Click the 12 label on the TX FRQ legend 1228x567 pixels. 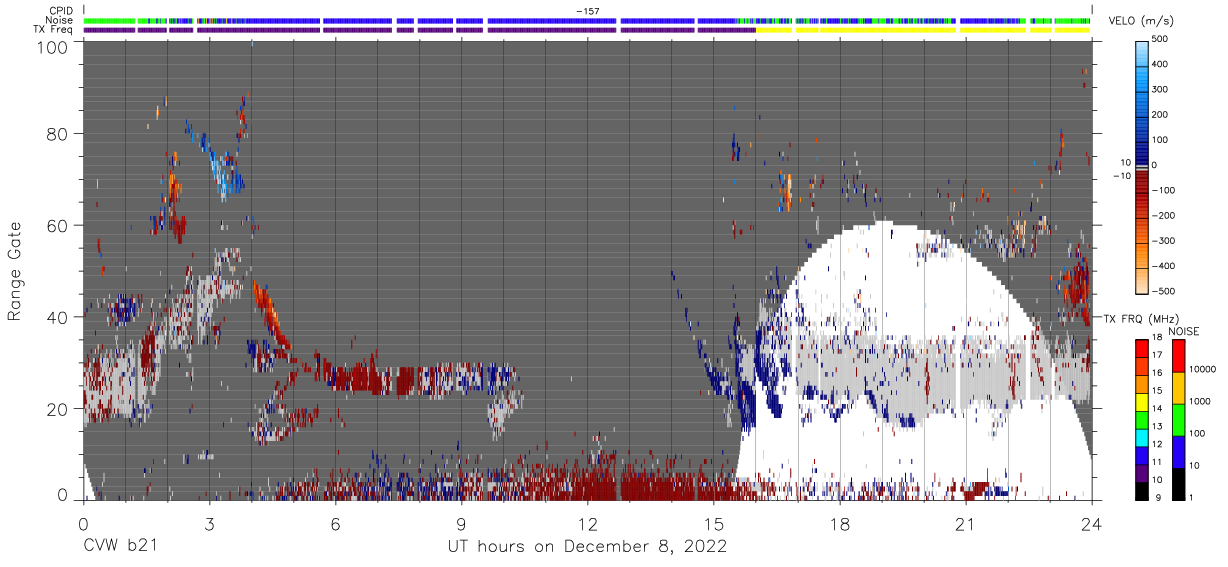[1158, 444]
